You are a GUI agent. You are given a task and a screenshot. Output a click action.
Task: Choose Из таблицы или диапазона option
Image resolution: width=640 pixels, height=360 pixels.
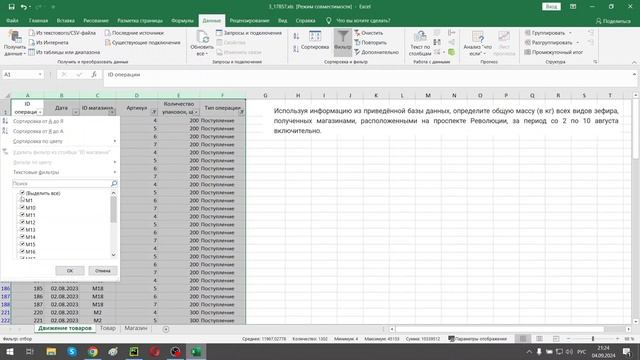pyautogui.click(x=64, y=52)
